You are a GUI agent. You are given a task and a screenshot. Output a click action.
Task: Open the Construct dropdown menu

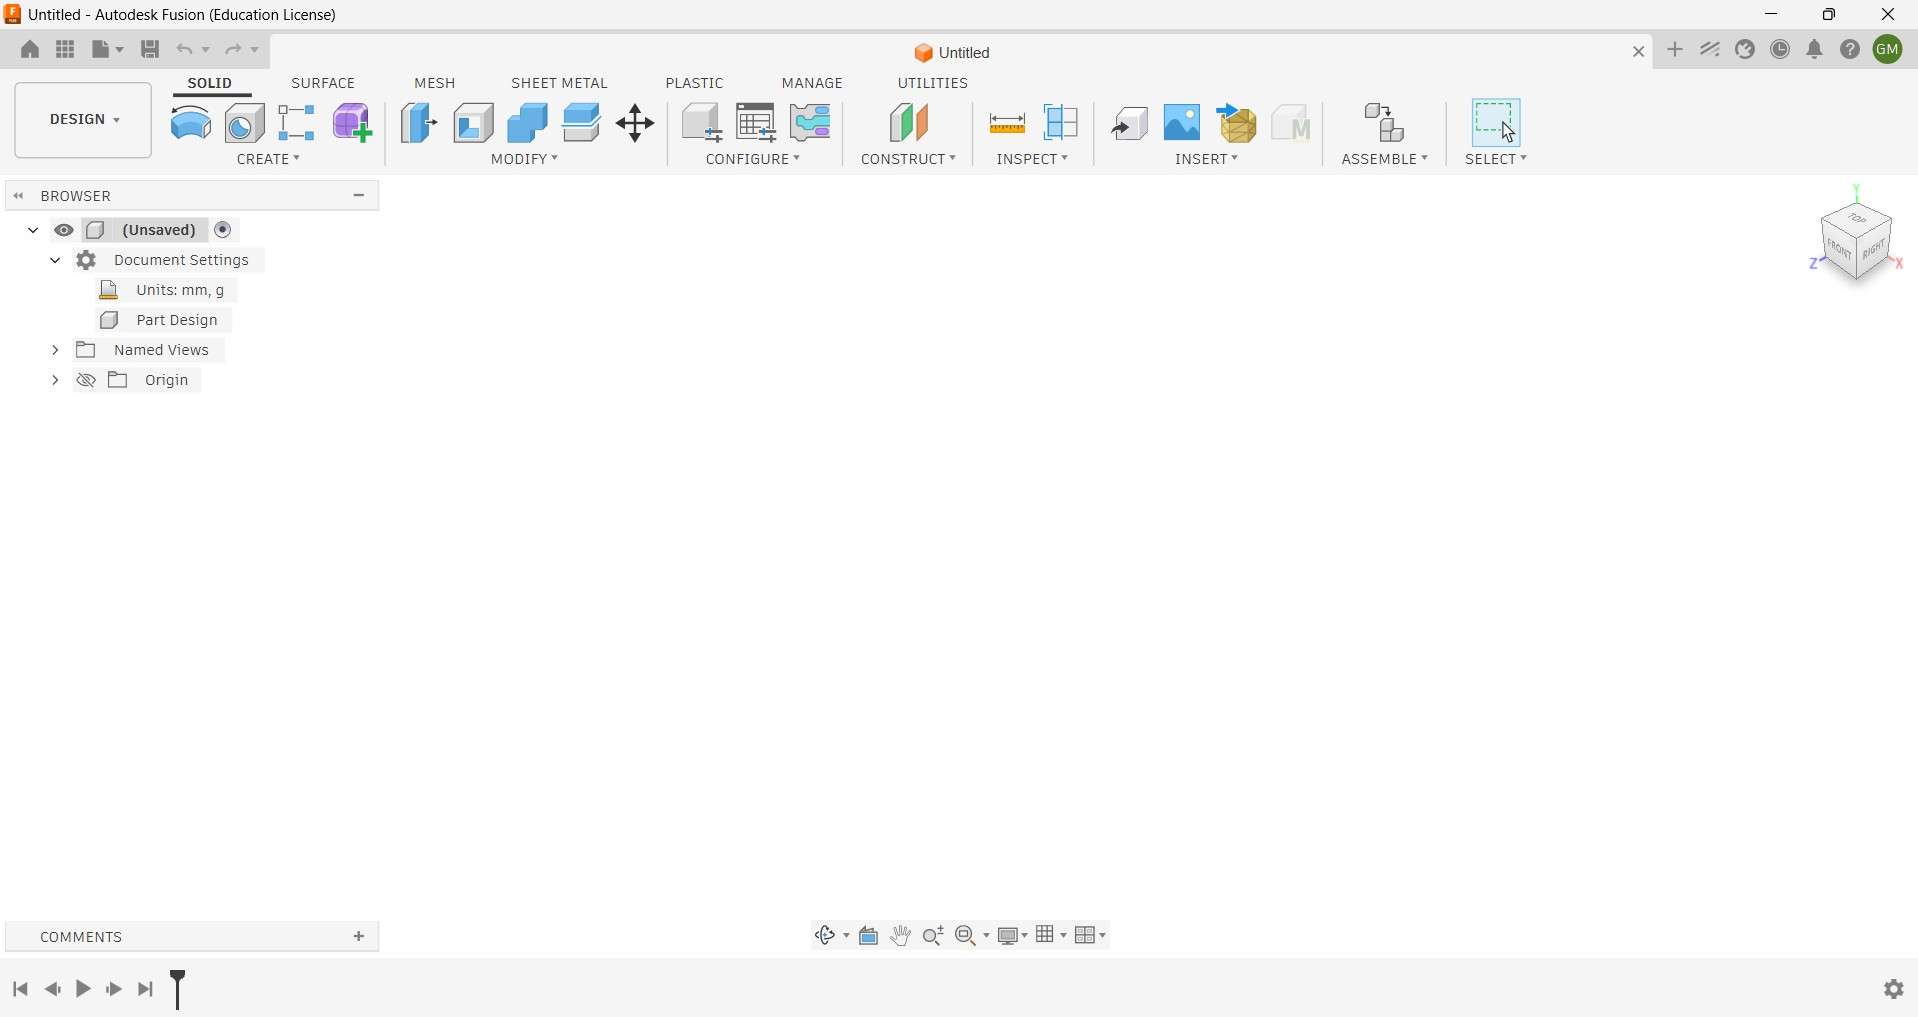point(909,160)
